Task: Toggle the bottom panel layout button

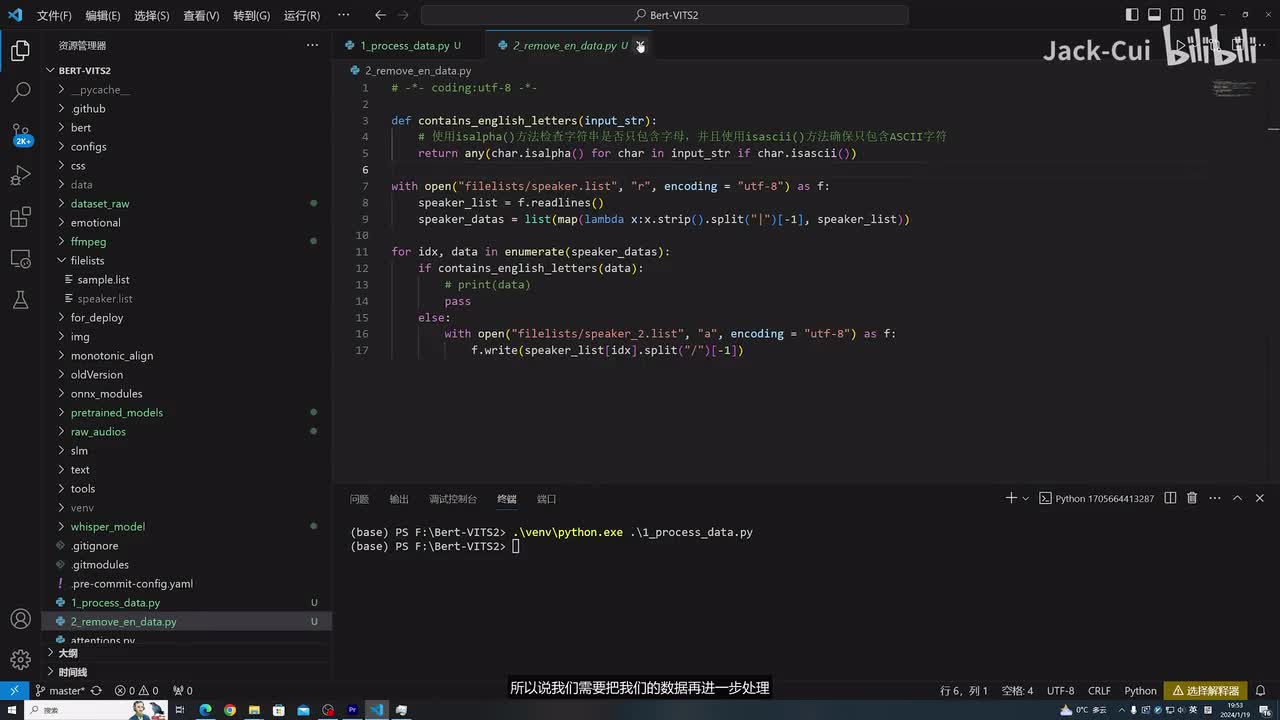Action: [1154, 15]
